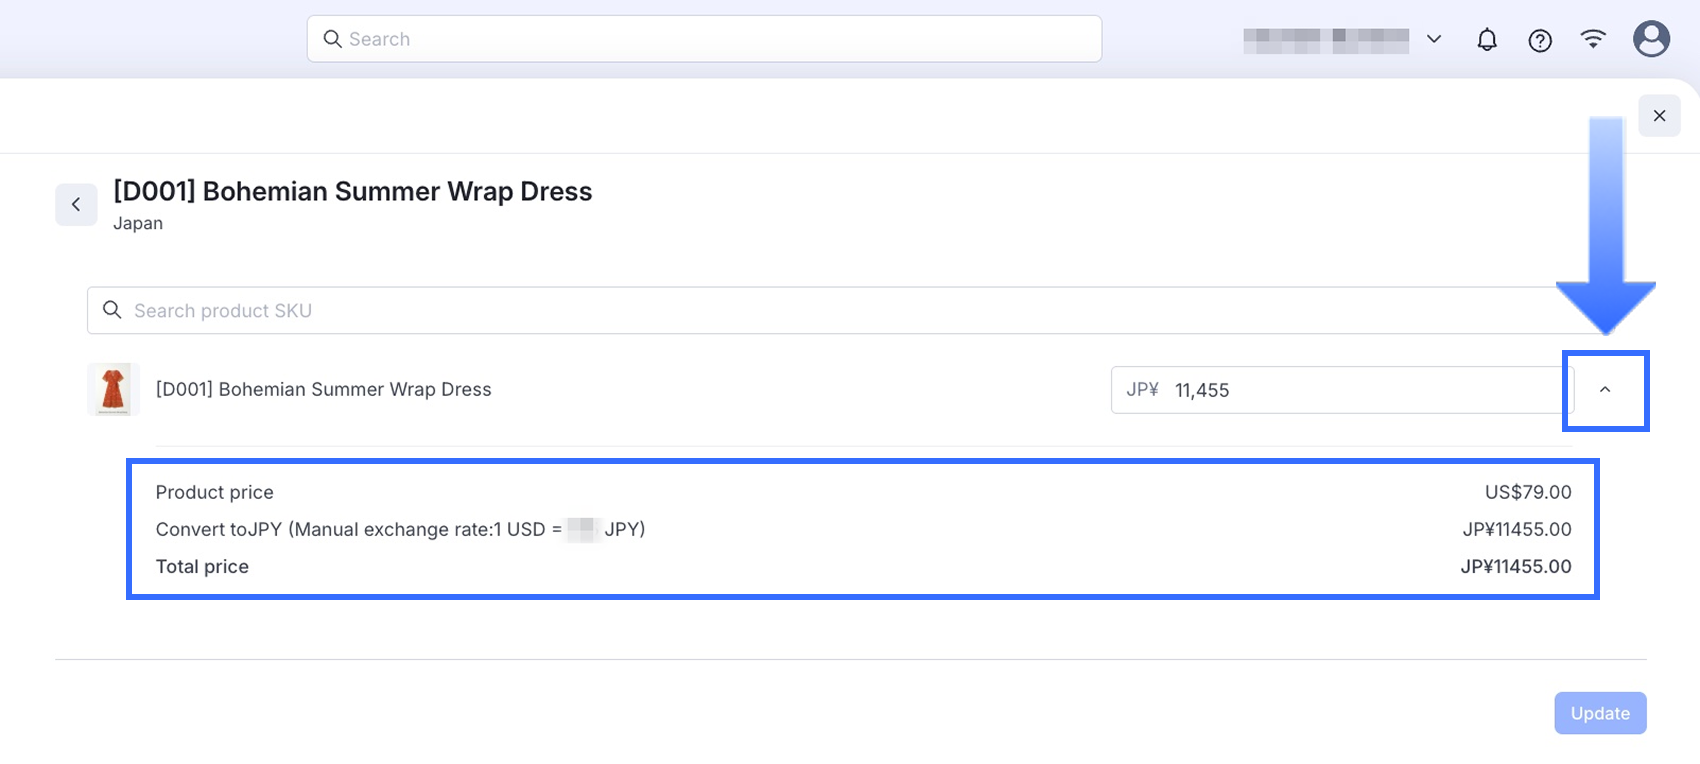Click the JP¥ 11,455 price input
This screenshot has width=1700, height=764.
point(1340,390)
